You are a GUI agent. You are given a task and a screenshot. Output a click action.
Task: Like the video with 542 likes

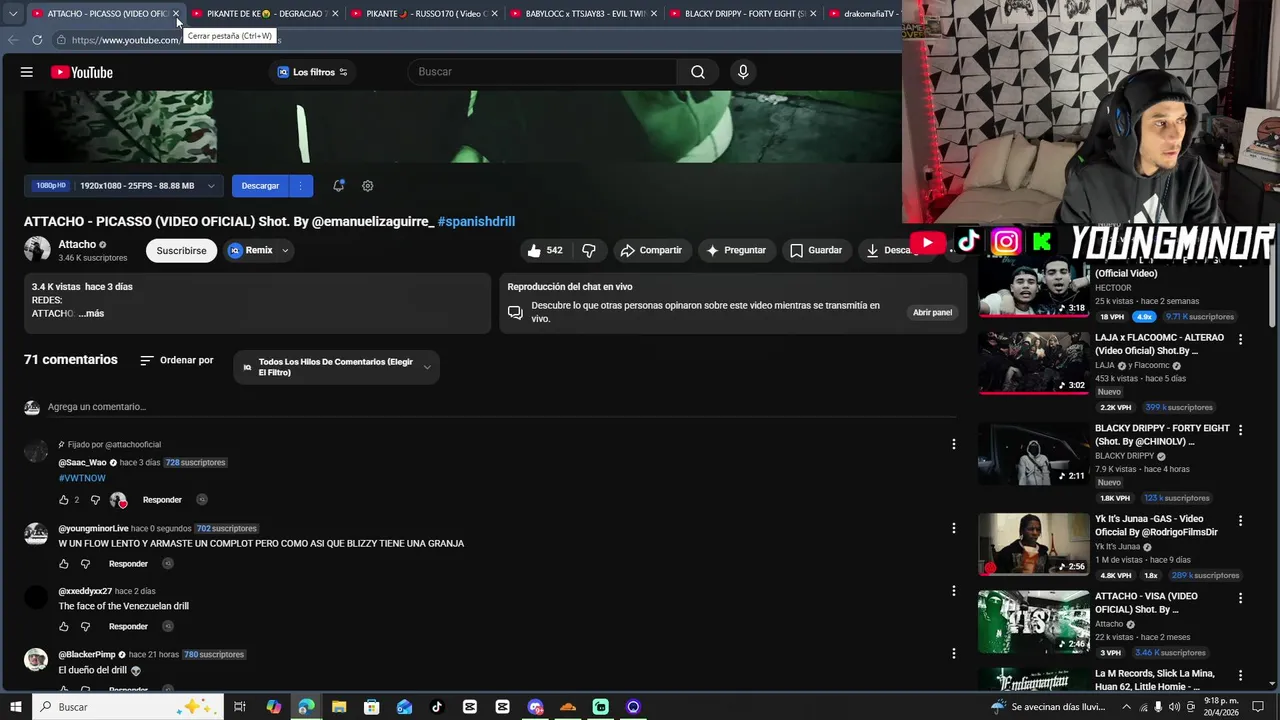544,250
